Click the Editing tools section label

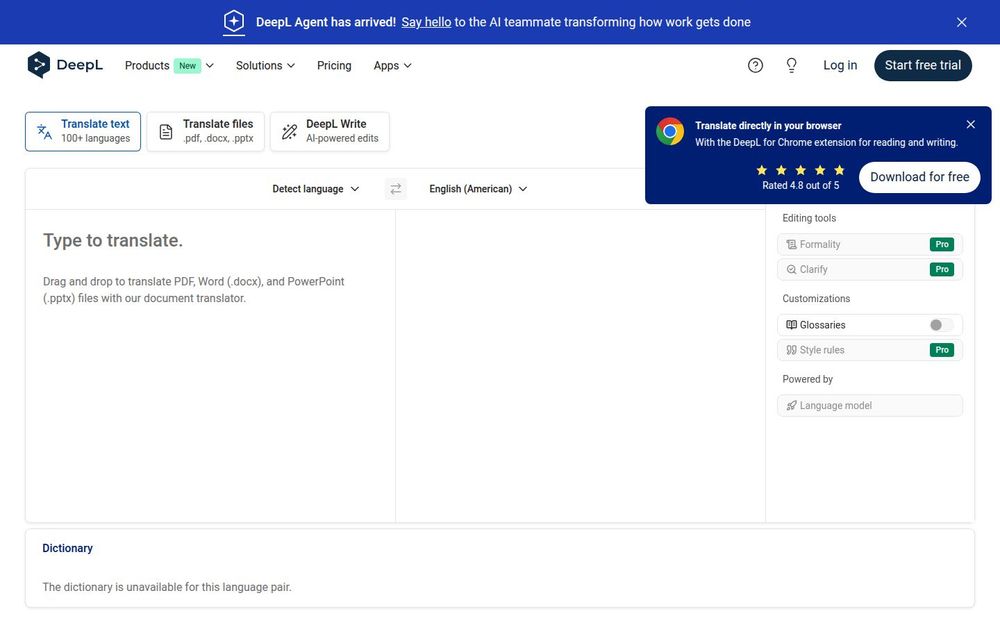tap(809, 218)
